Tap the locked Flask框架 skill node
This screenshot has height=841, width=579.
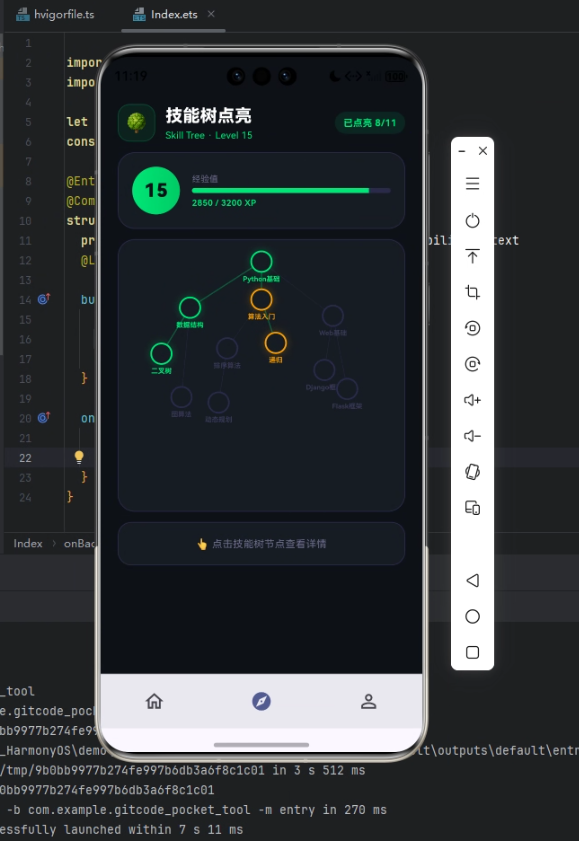tap(347, 389)
